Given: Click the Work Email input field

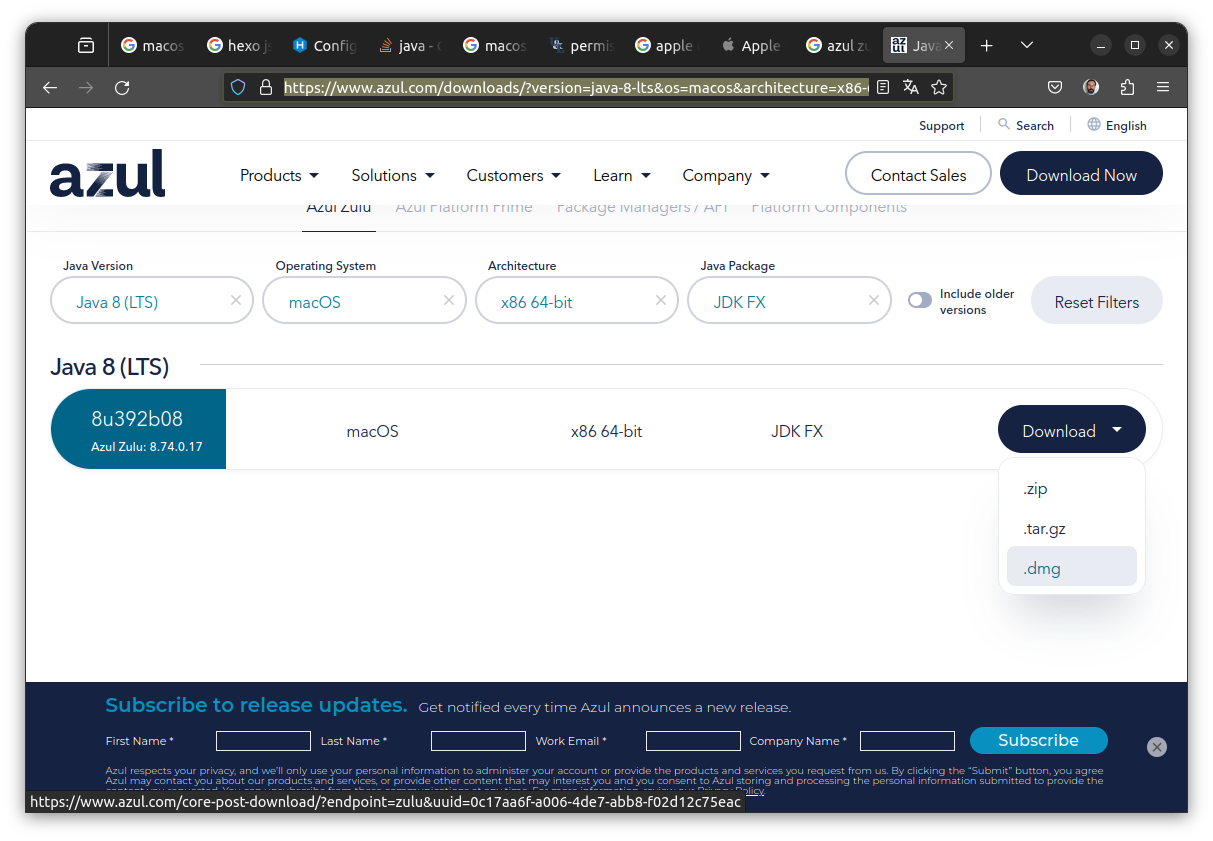Looking at the screenshot, I should coord(692,741).
